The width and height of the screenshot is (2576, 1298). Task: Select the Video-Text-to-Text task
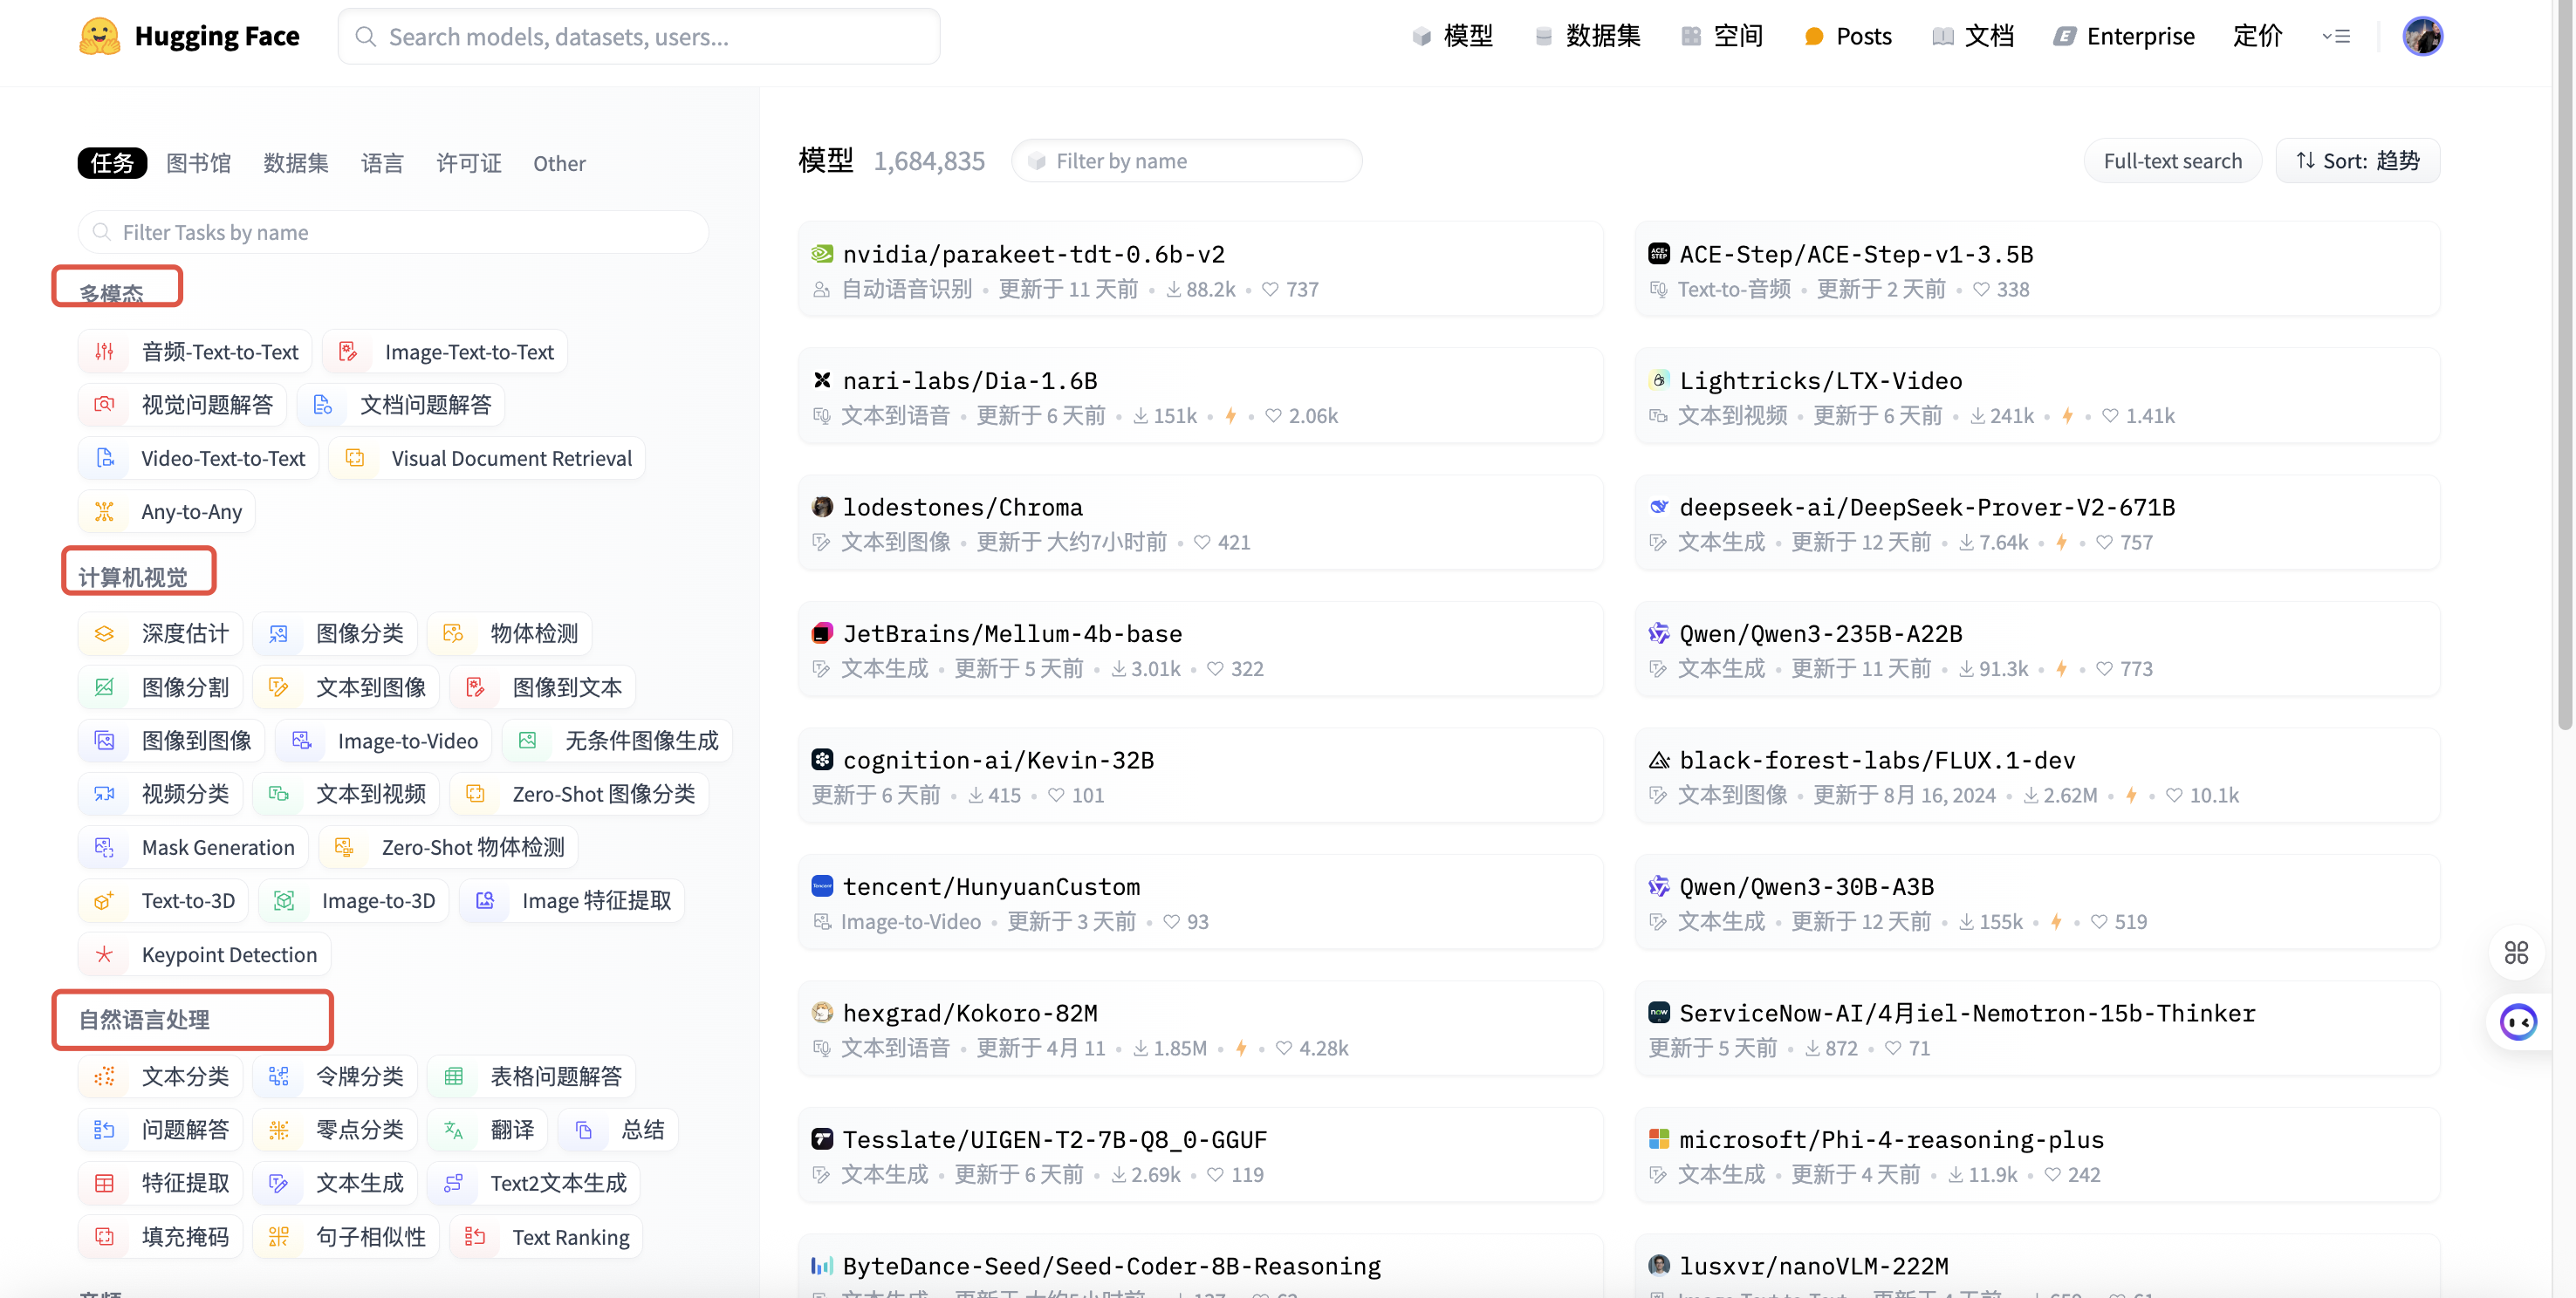(198, 458)
